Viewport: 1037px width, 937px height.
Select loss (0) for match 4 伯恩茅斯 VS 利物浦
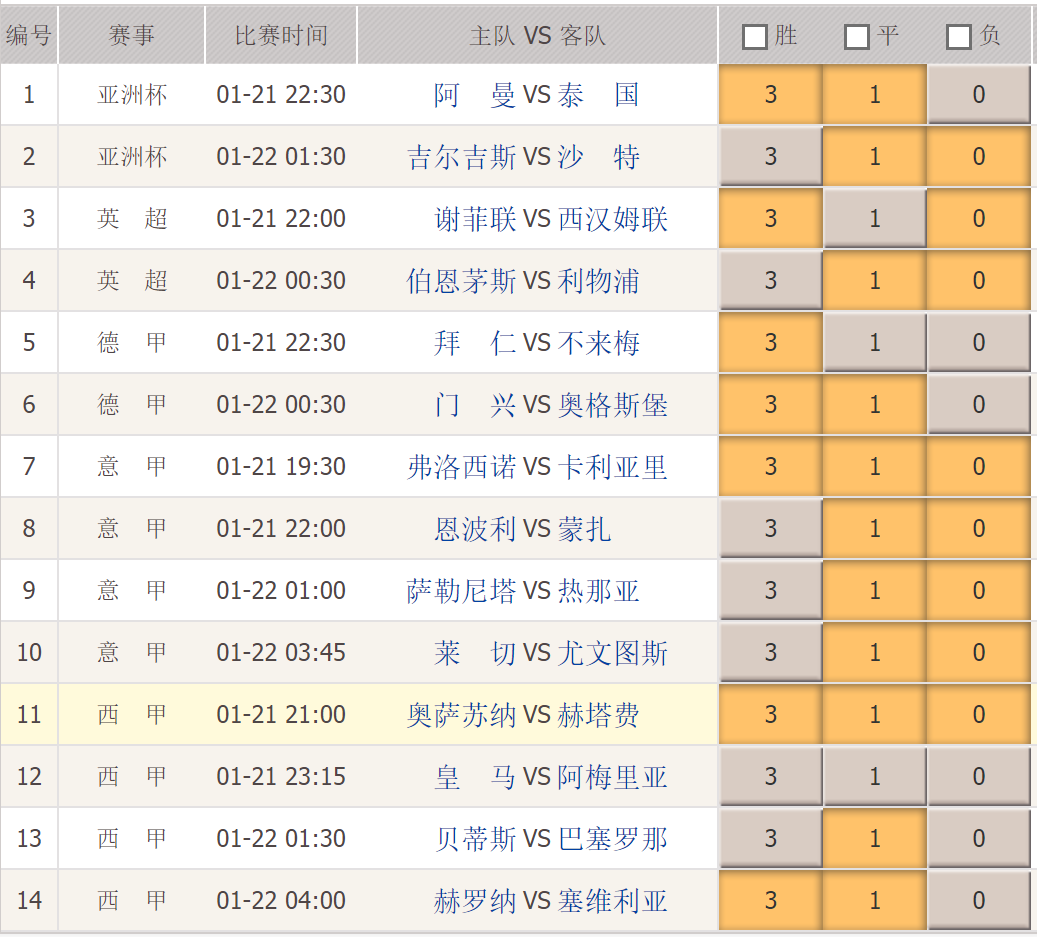[x=979, y=280]
